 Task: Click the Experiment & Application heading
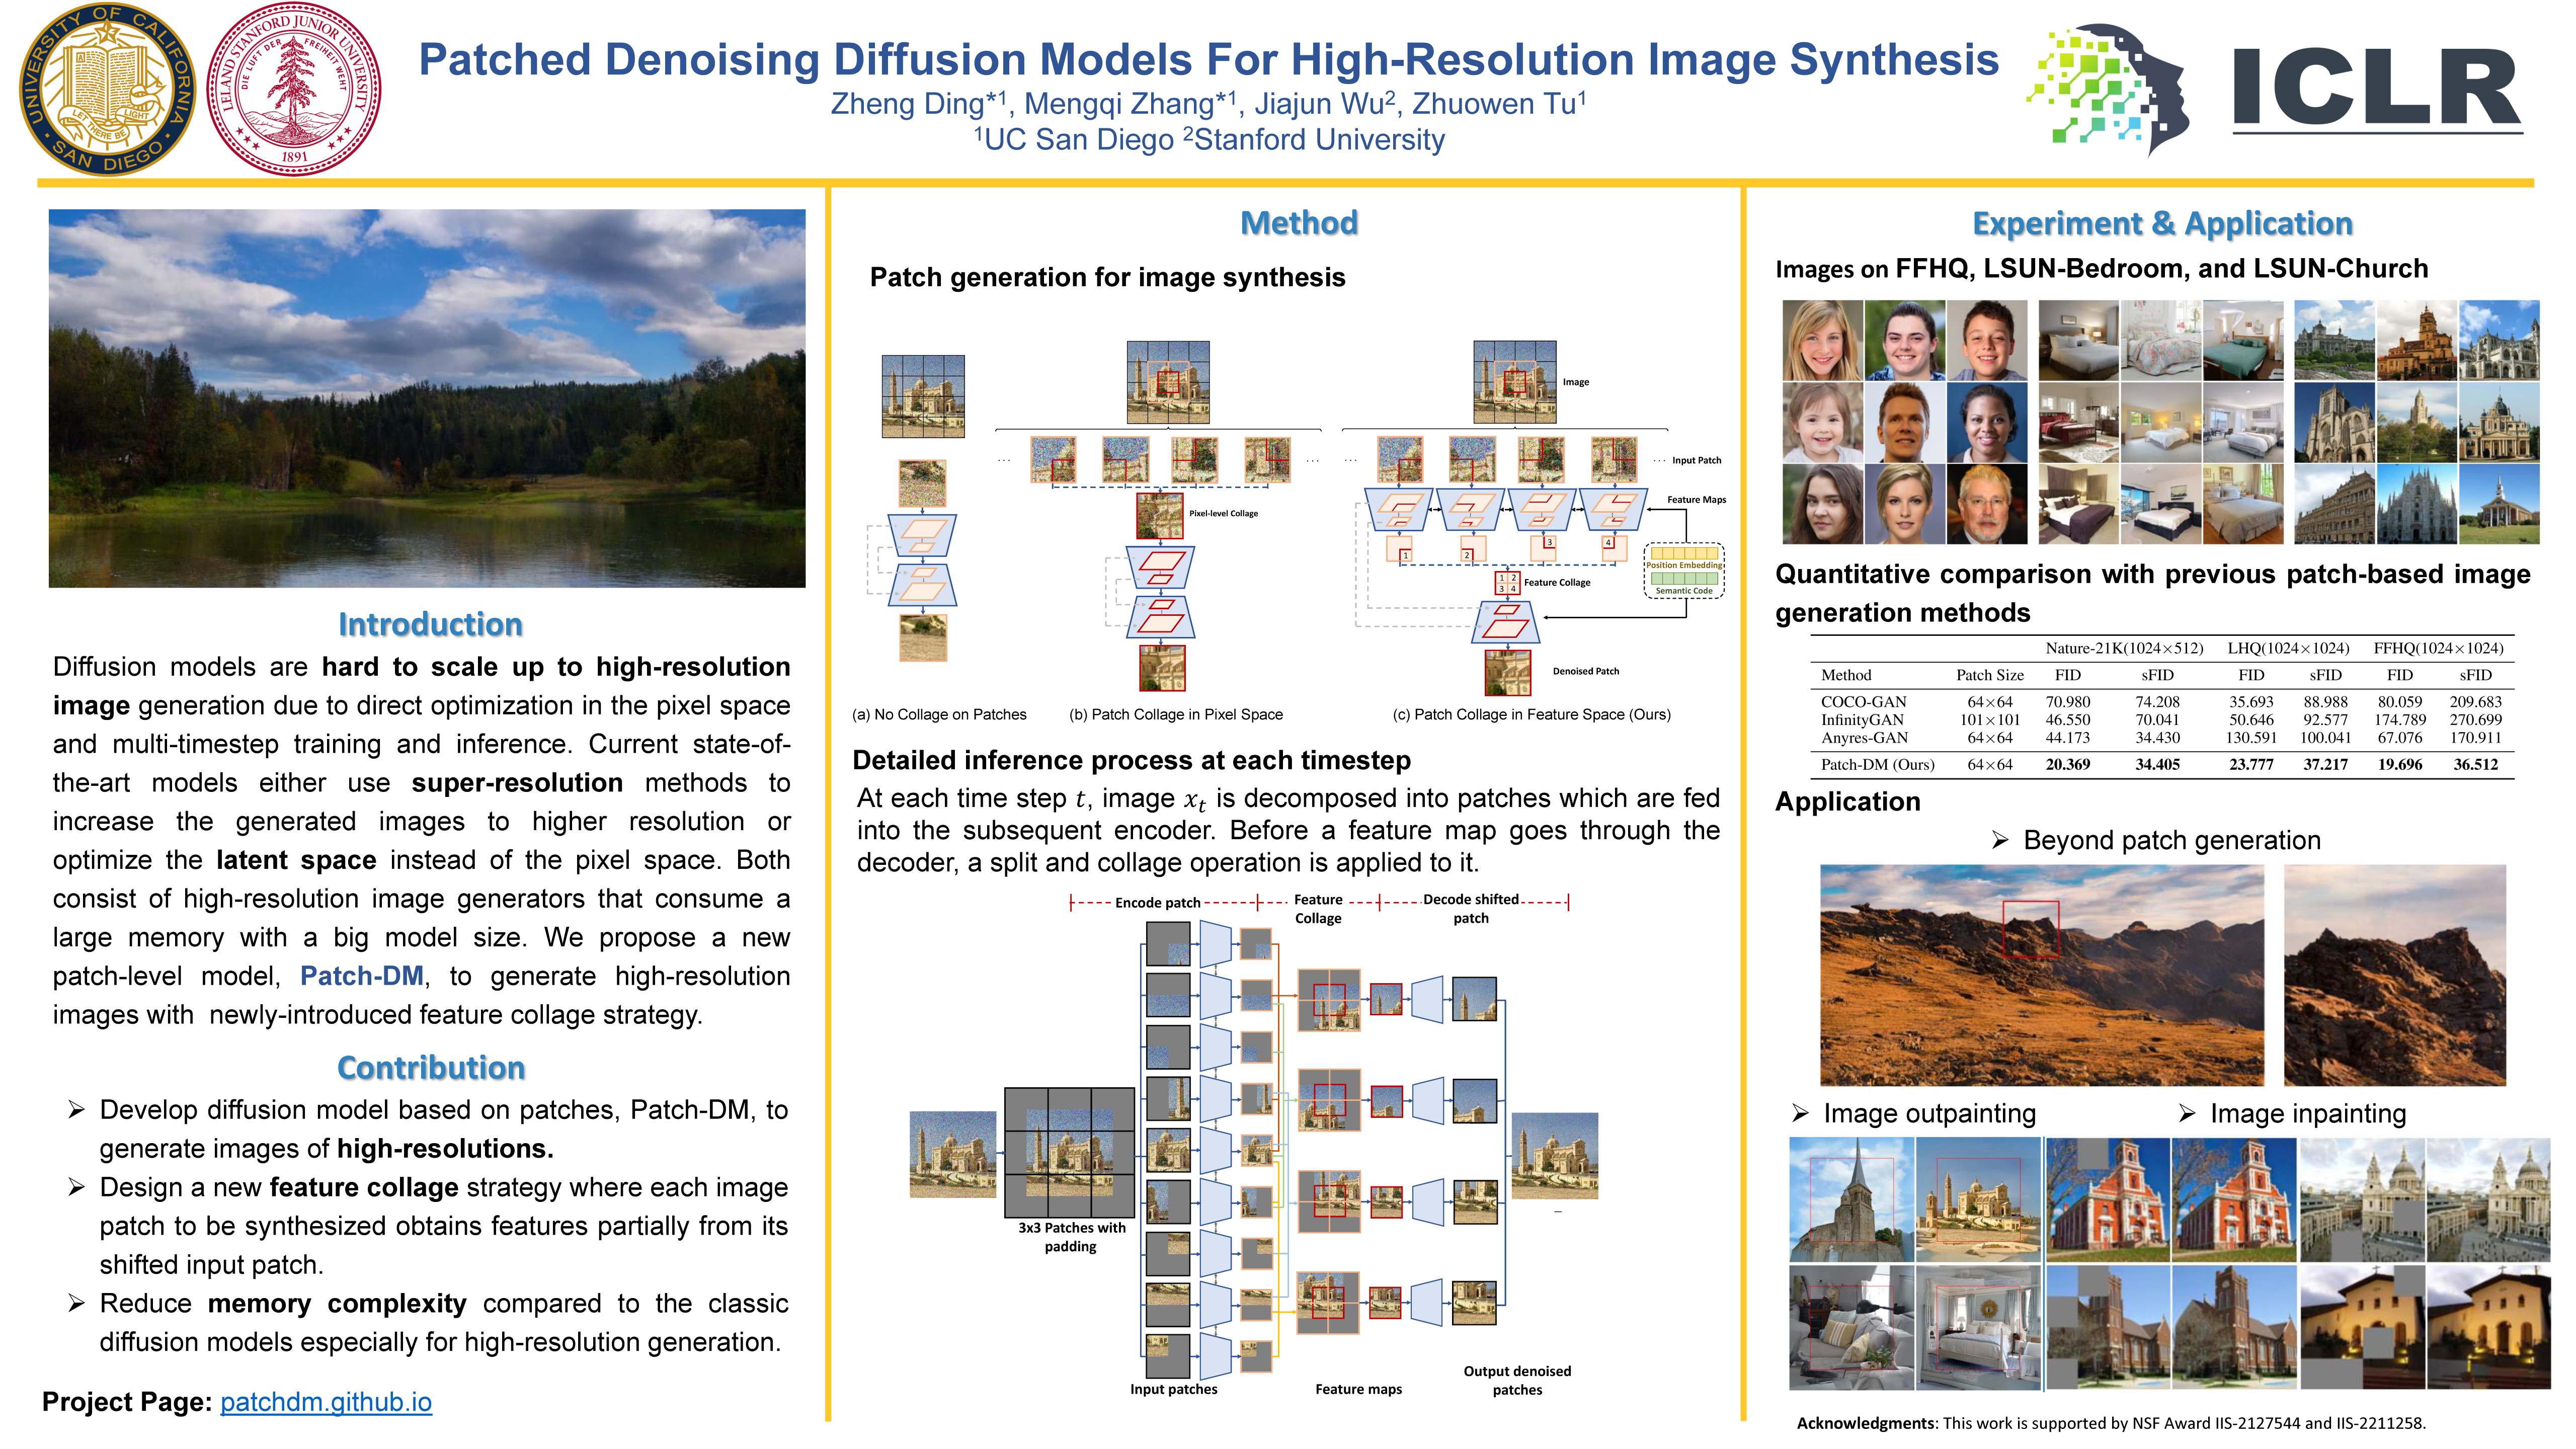coord(2161,223)
